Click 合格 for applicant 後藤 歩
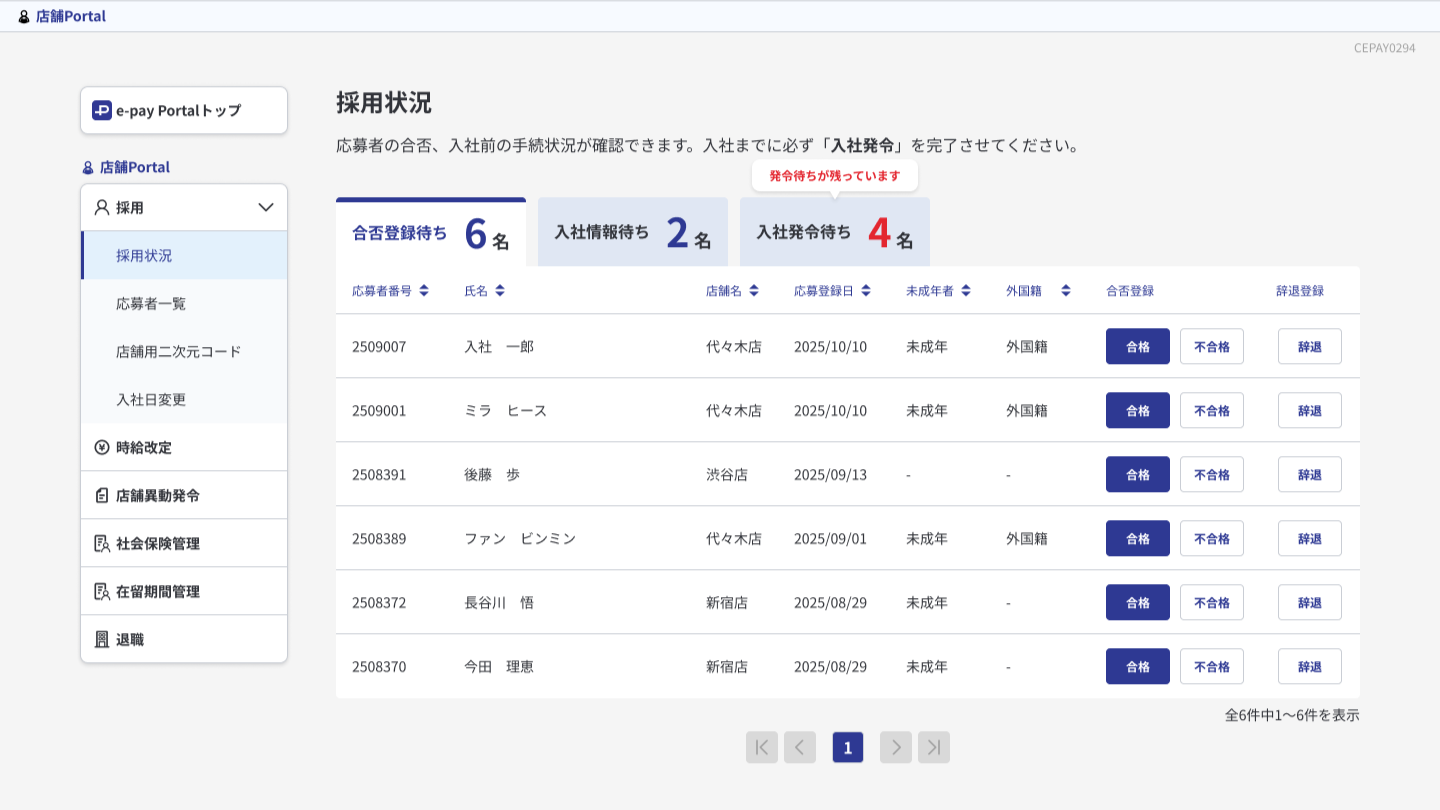1440x810 pixels. 1138,474
